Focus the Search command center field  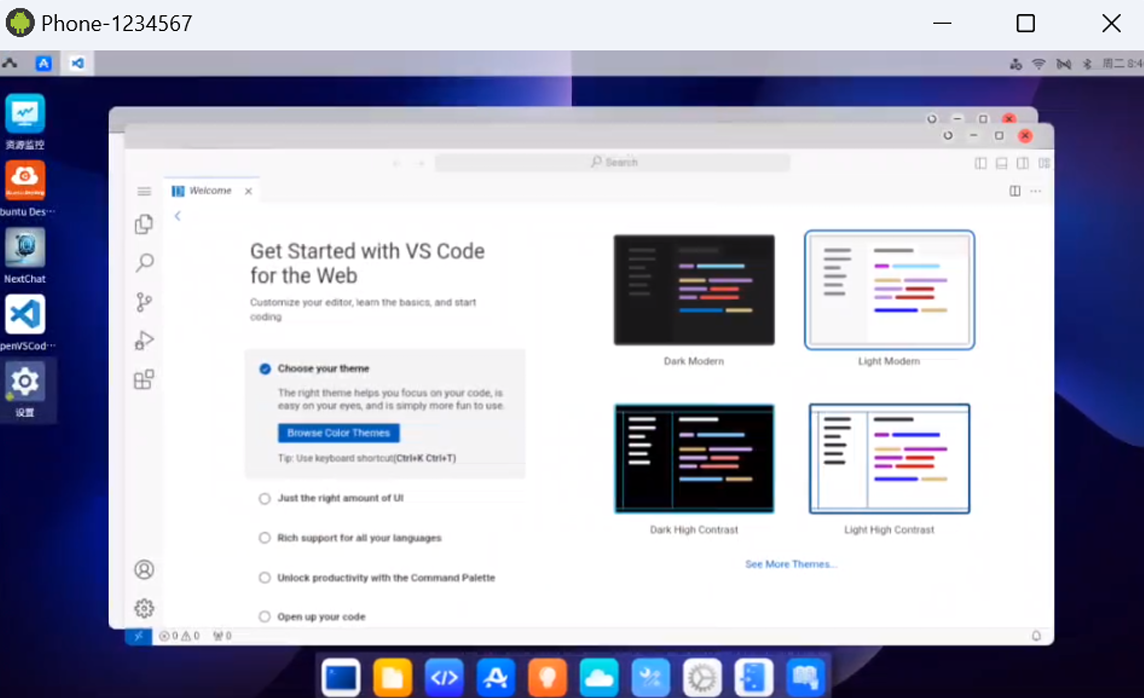point(613,163)
